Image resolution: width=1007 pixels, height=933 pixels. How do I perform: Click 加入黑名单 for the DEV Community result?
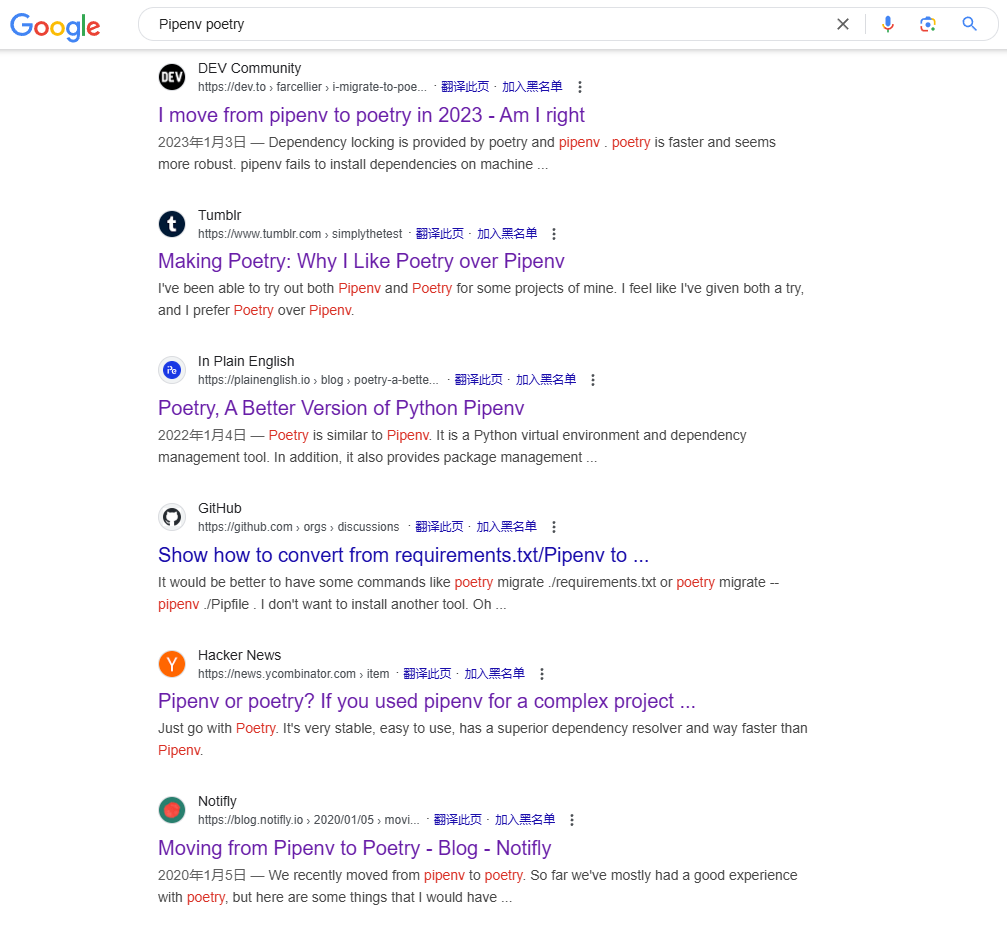point(532,87)
